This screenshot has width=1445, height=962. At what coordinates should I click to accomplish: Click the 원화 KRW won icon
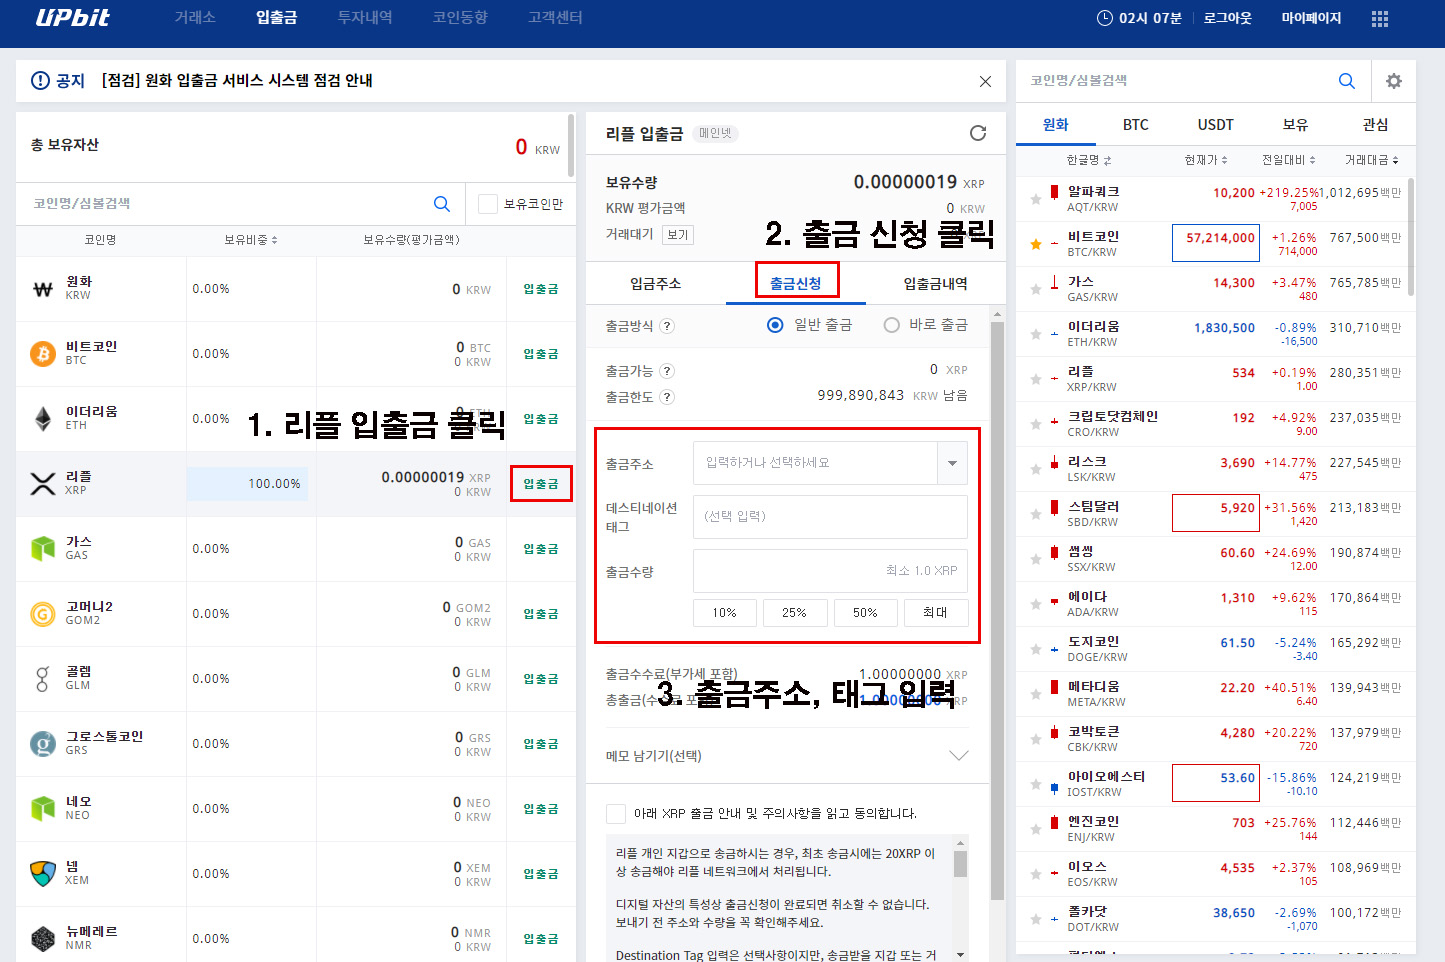[x=43, y=289]
